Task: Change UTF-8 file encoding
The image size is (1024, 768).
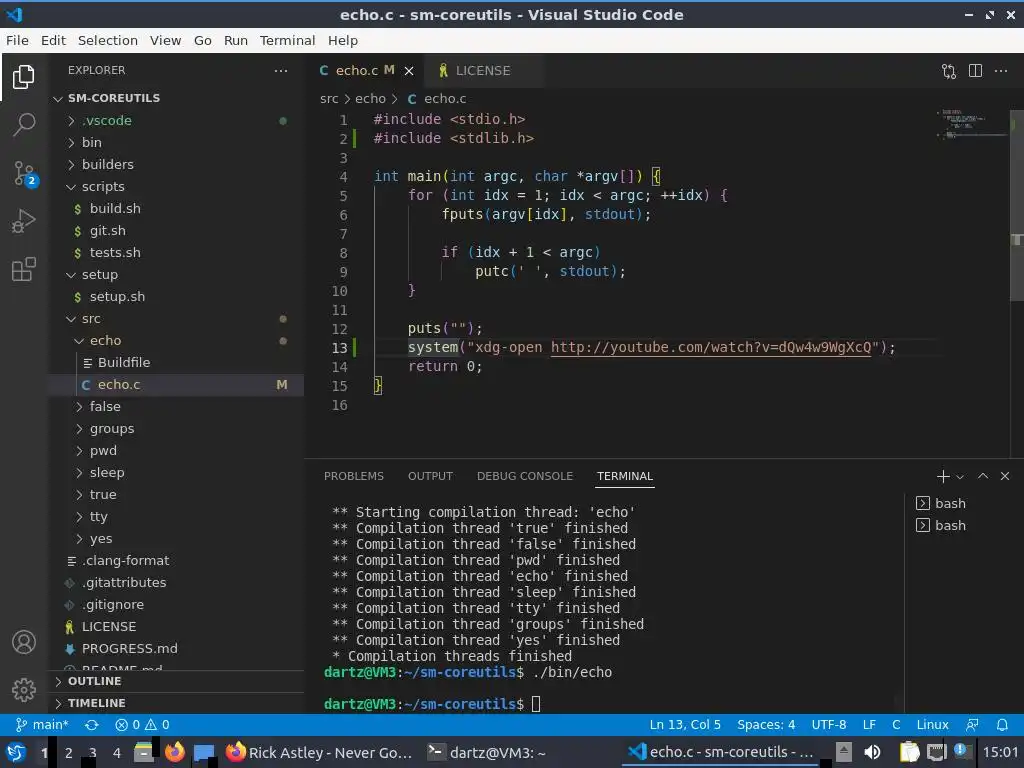Action: pos(829,725)
